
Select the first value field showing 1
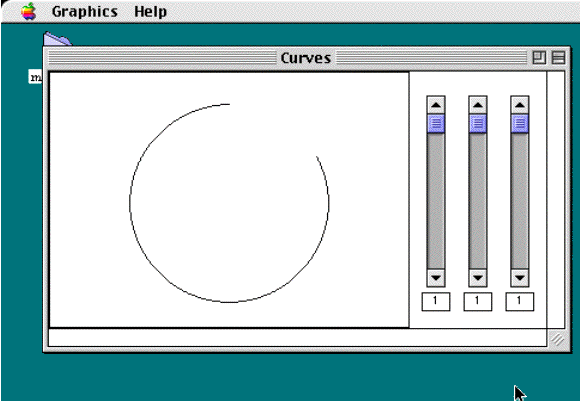pyautogui.click(x=436, y=301)
